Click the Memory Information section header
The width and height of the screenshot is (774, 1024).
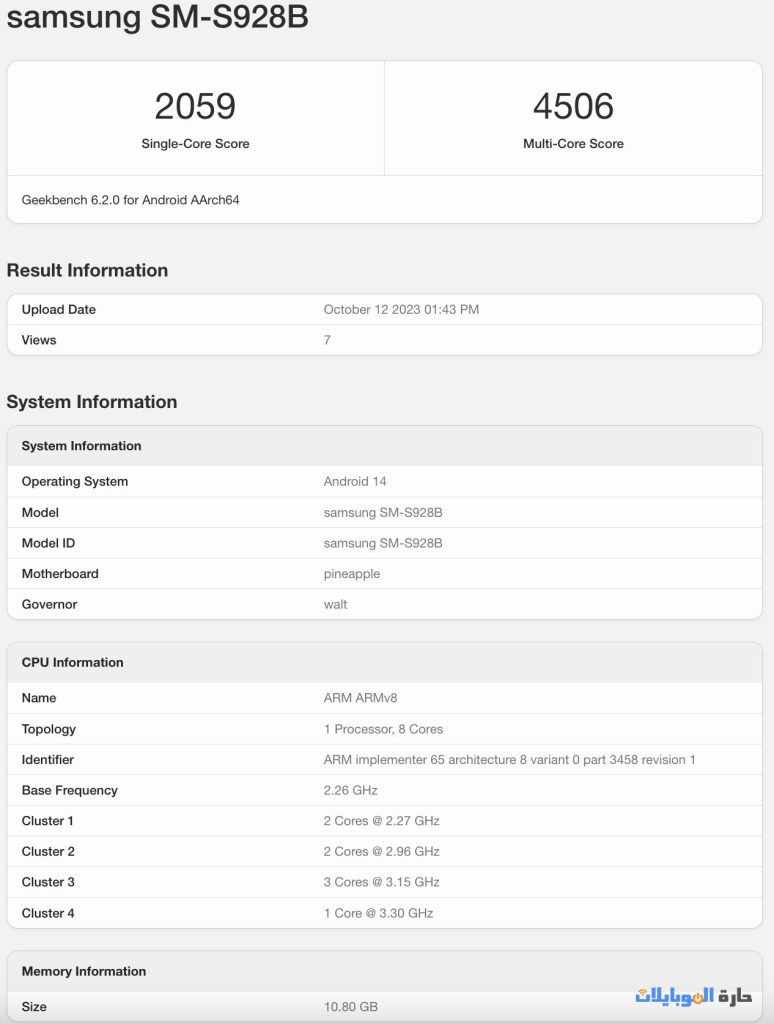tap(83, 971)
